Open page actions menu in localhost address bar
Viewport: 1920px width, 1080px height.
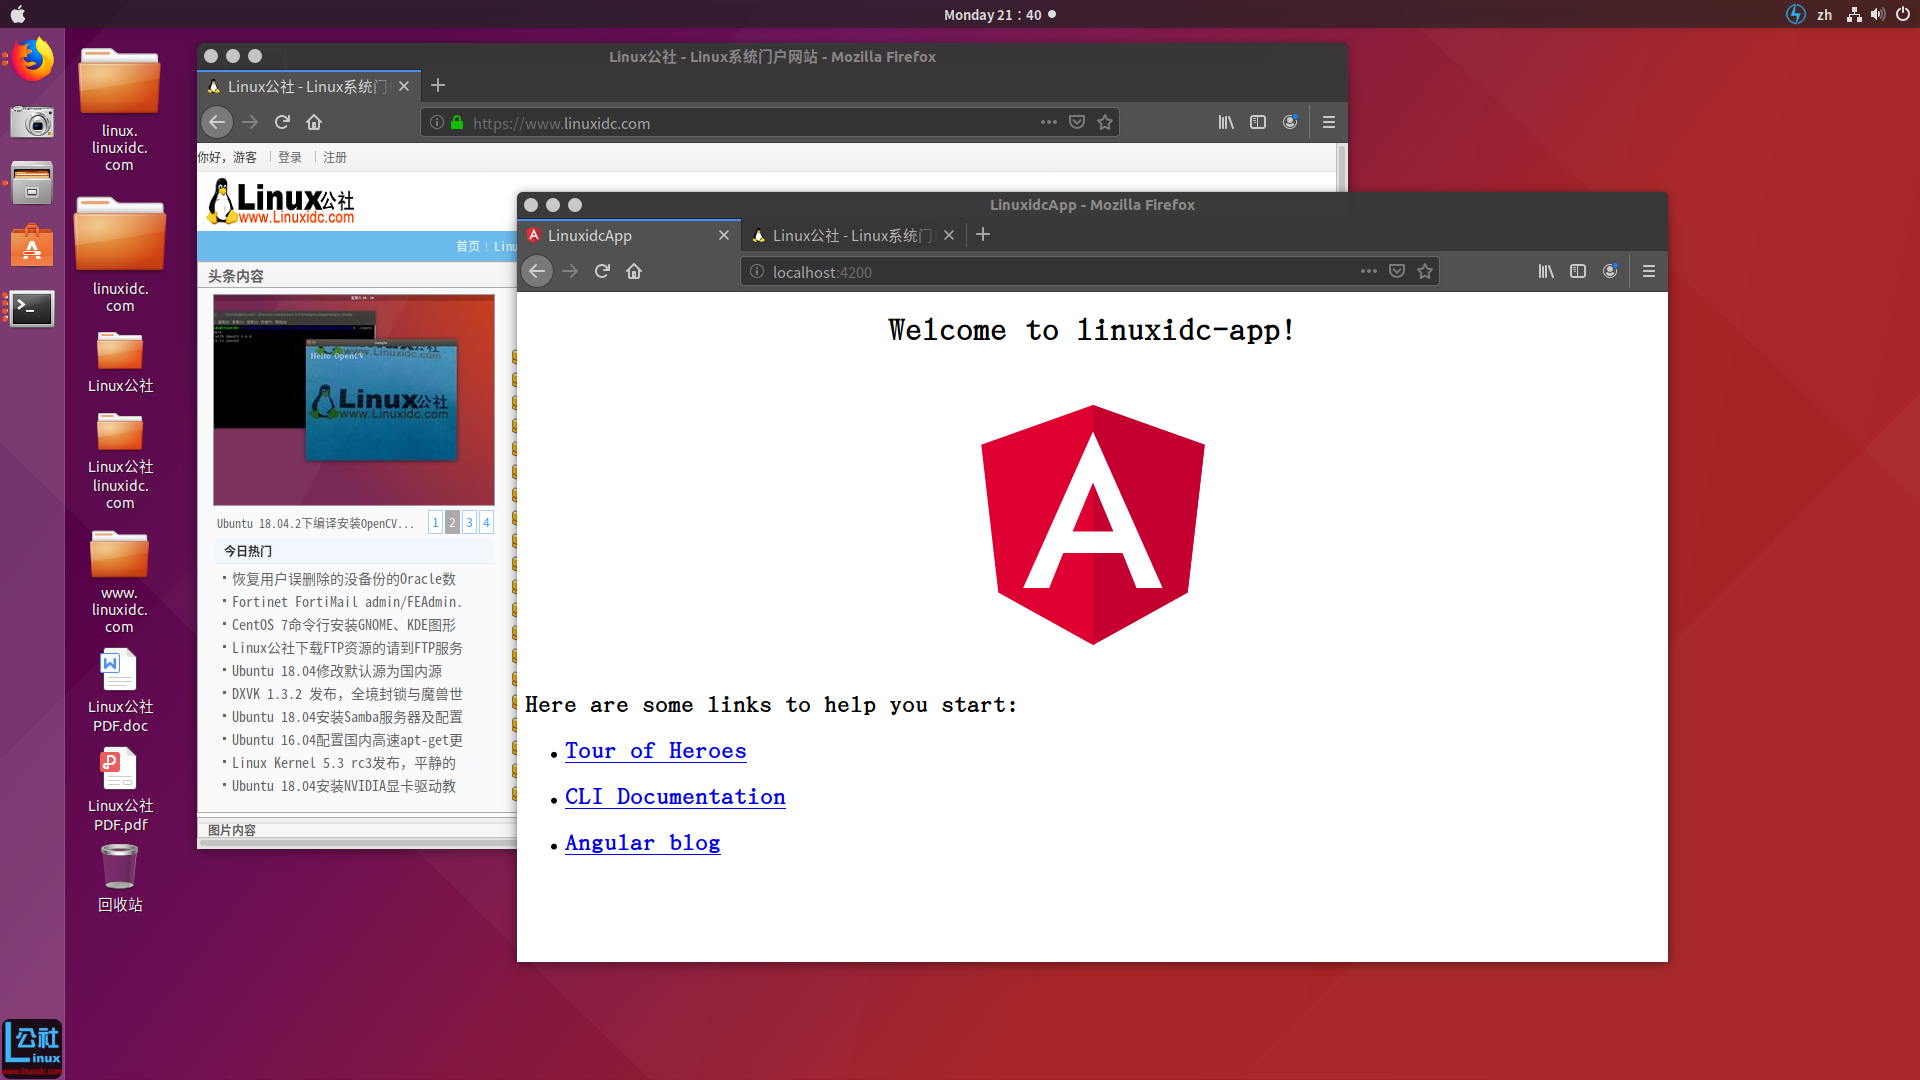pyautogui.click(x=1369, y=271)
